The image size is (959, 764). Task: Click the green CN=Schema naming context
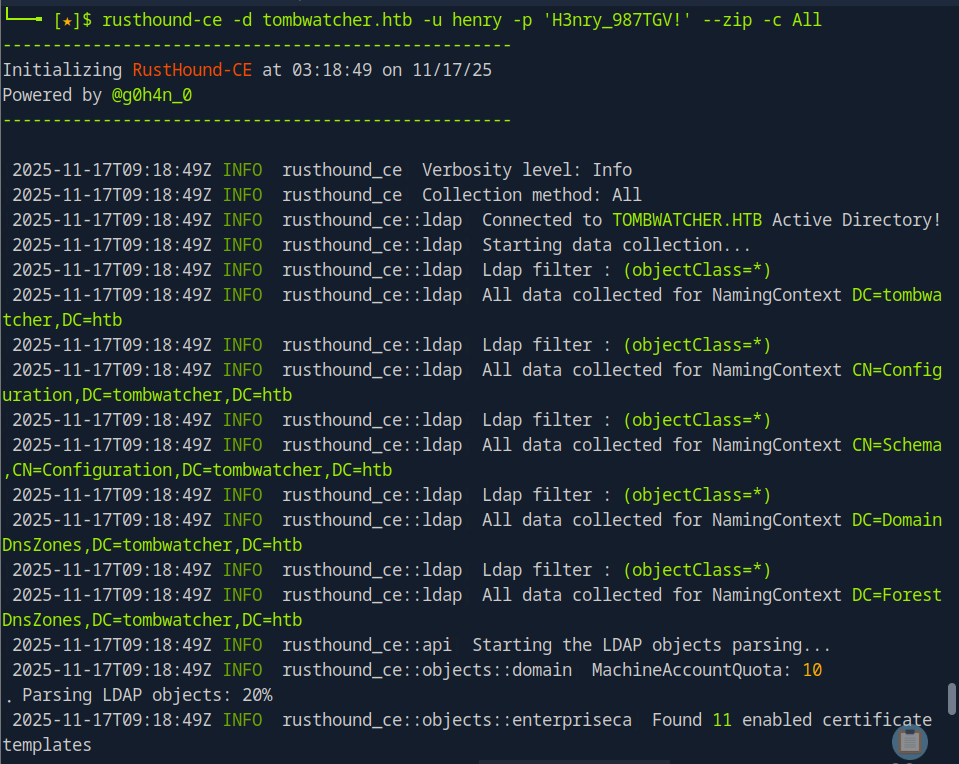tap(896, 445)
